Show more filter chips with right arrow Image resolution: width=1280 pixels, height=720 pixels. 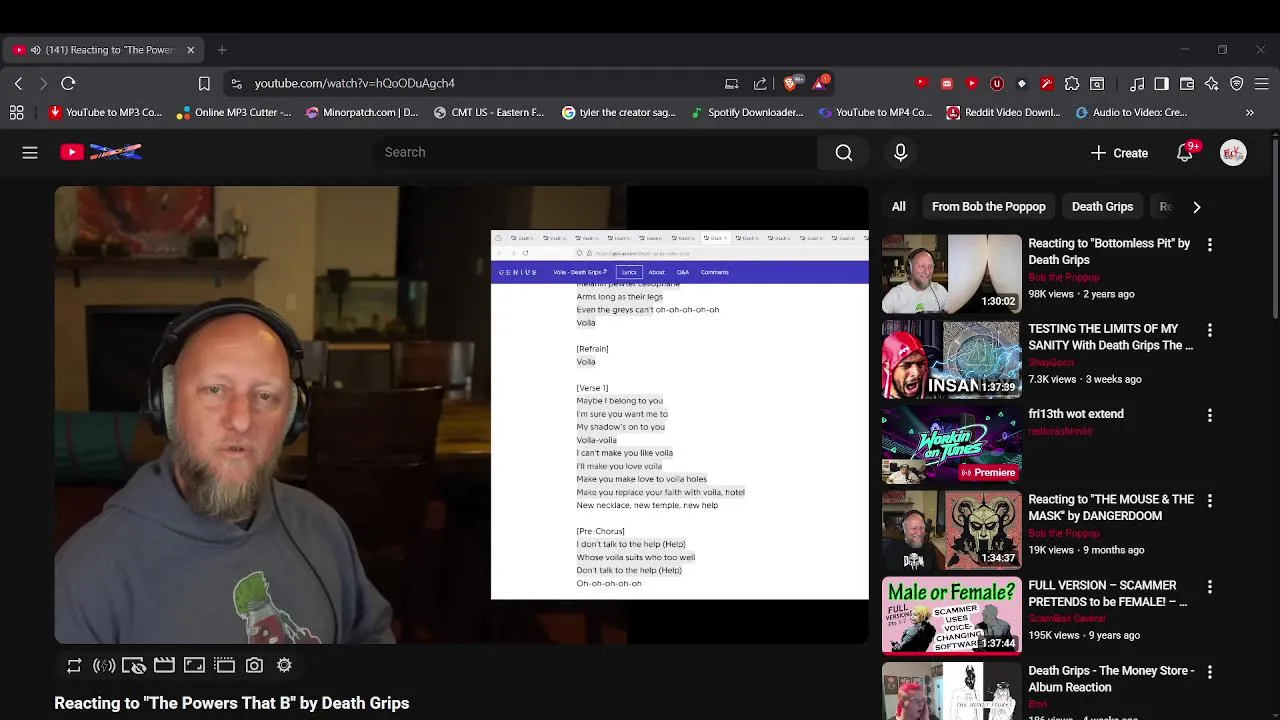tap(1196, 207)
